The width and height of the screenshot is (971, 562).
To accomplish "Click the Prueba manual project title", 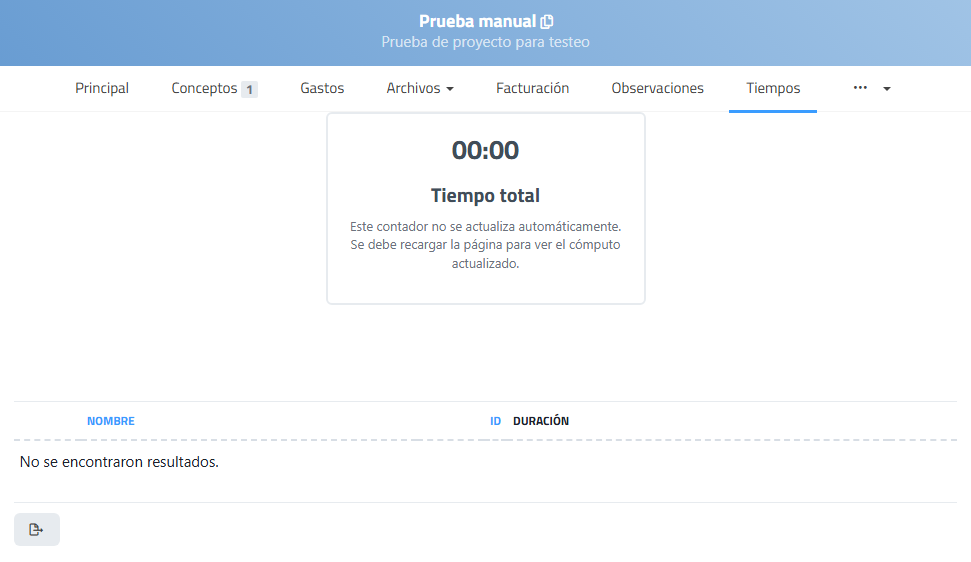I will (476, 21).
